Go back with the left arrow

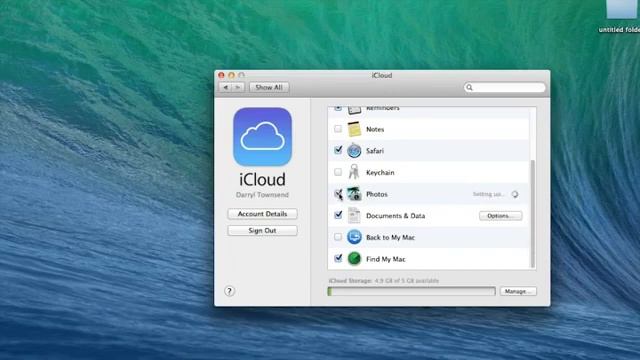226,87
